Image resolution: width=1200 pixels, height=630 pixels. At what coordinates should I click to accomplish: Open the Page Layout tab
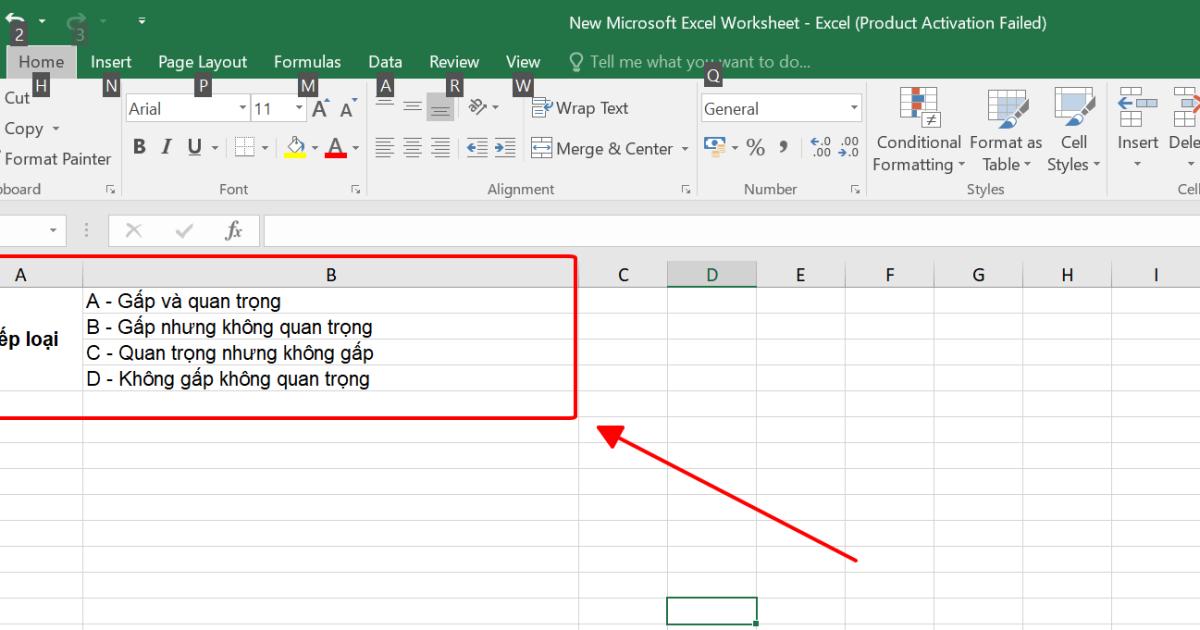click(x=202, y=62)
